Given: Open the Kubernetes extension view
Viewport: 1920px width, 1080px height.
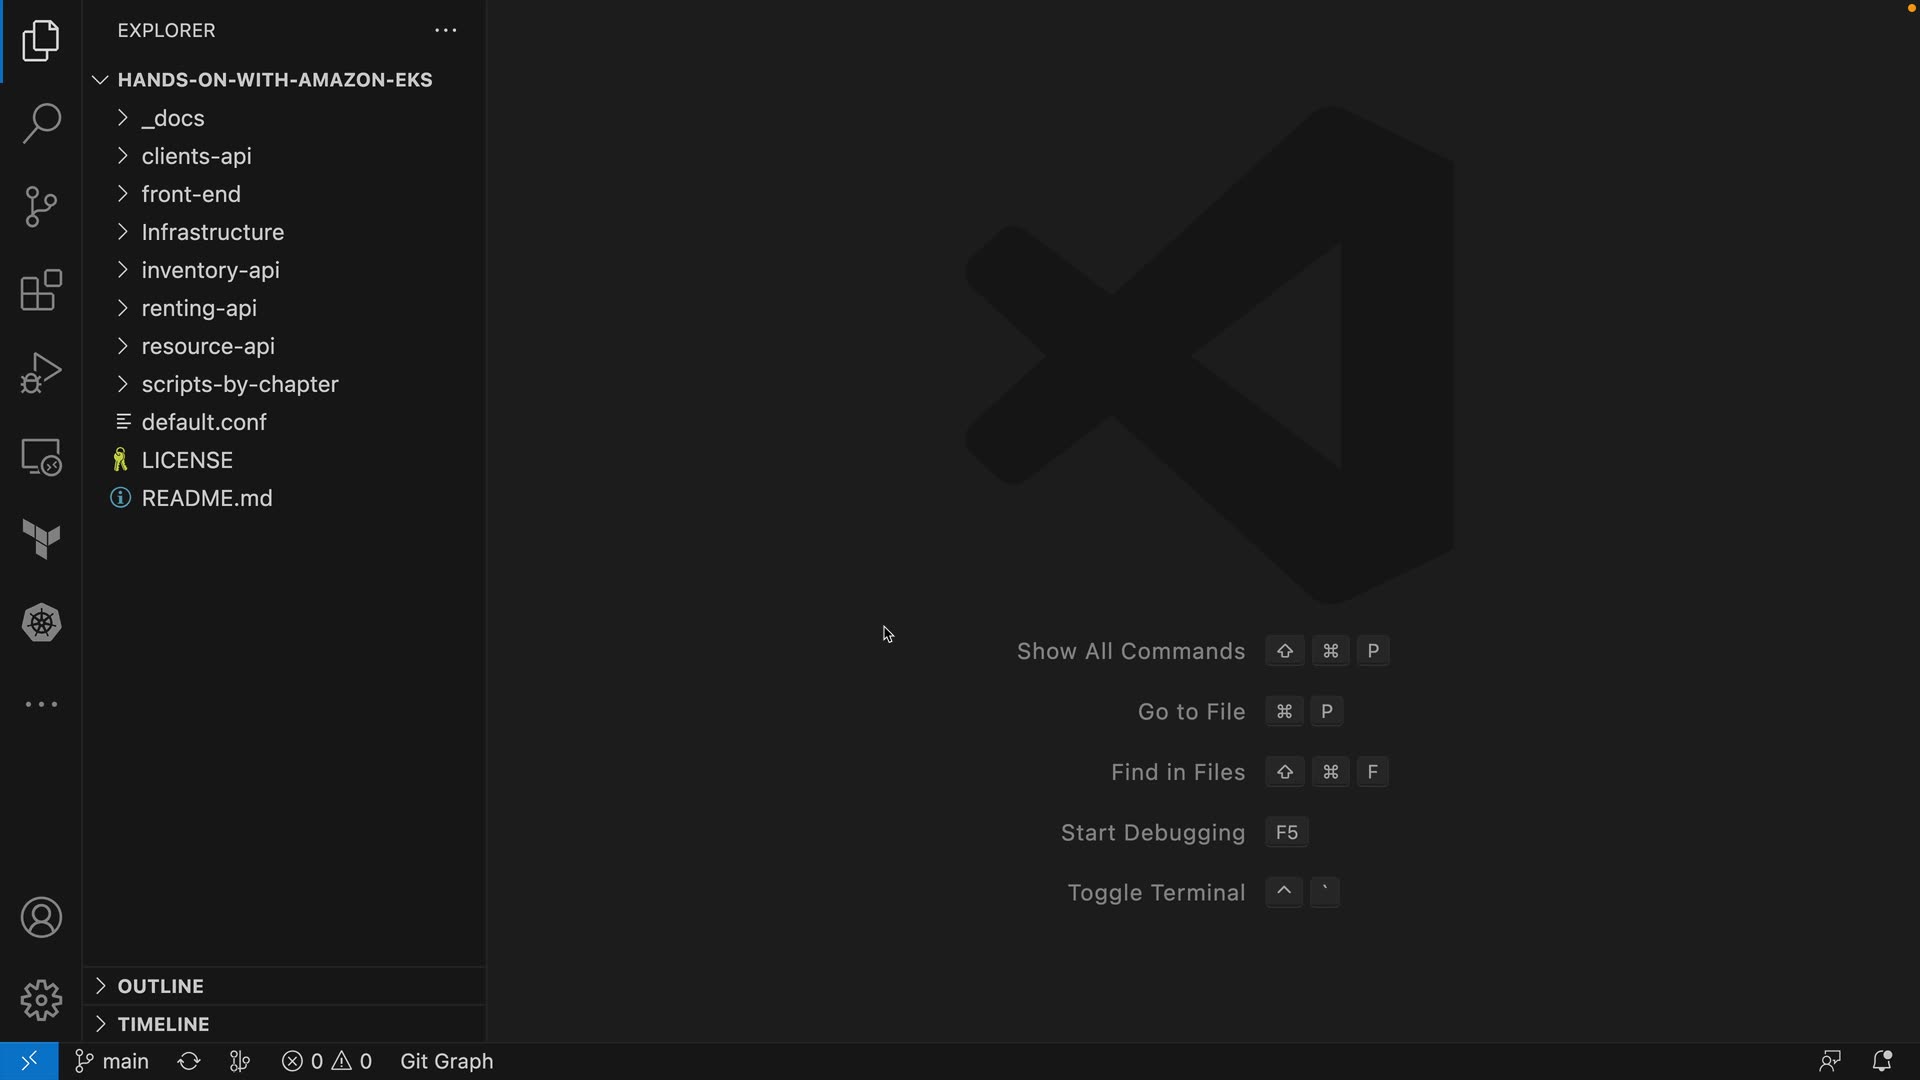Looking at the screenshot, I should 41,623.
